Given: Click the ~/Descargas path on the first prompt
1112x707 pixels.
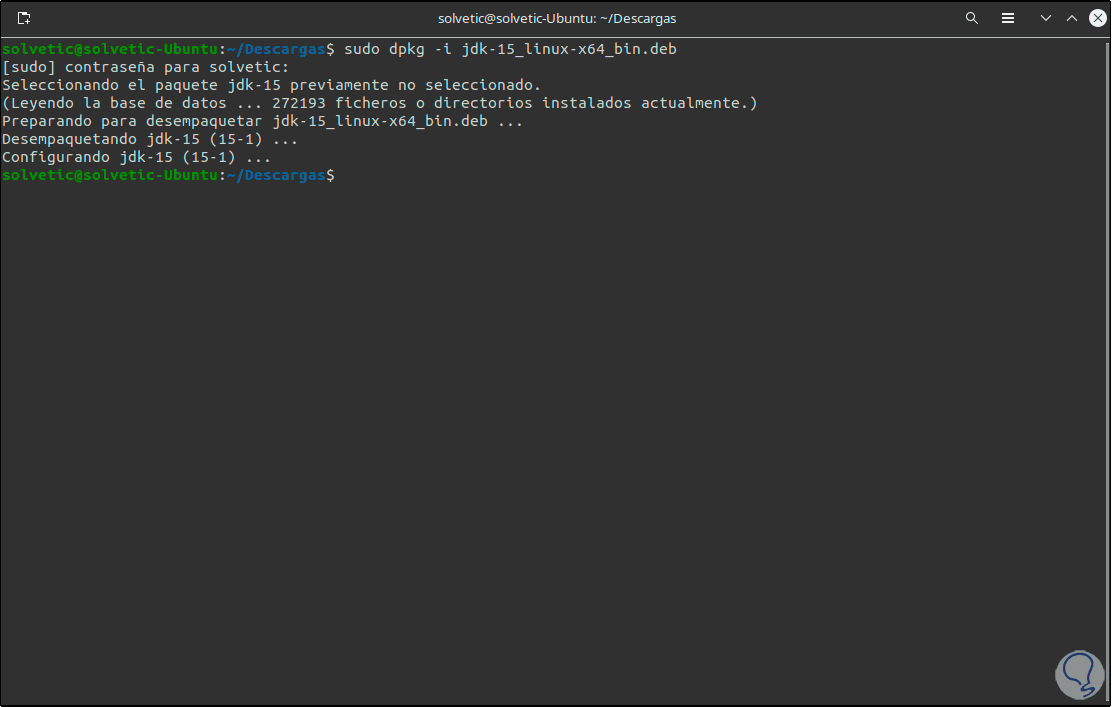Looking at the screenshot, I should 280,49.
